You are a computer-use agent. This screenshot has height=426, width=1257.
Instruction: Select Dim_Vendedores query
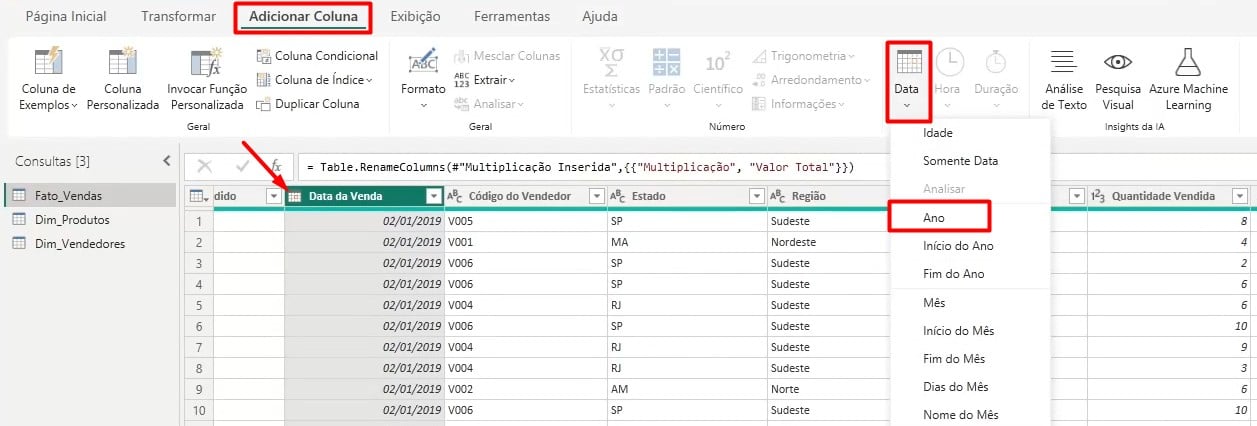(89, 243)
